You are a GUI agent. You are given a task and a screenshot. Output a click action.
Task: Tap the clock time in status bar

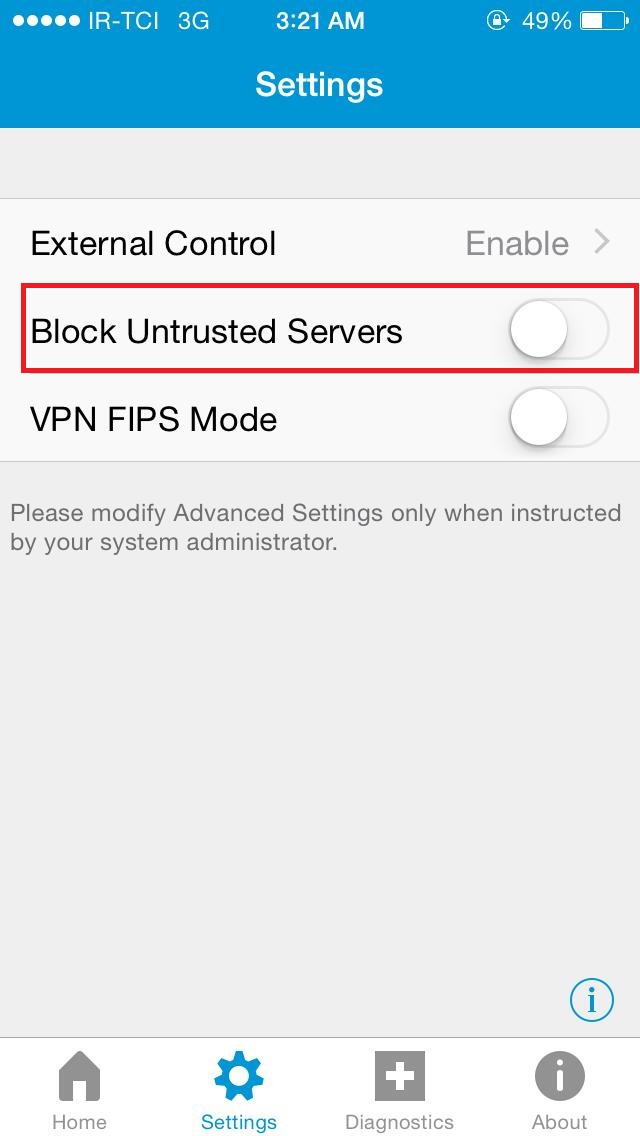[318, 21]
